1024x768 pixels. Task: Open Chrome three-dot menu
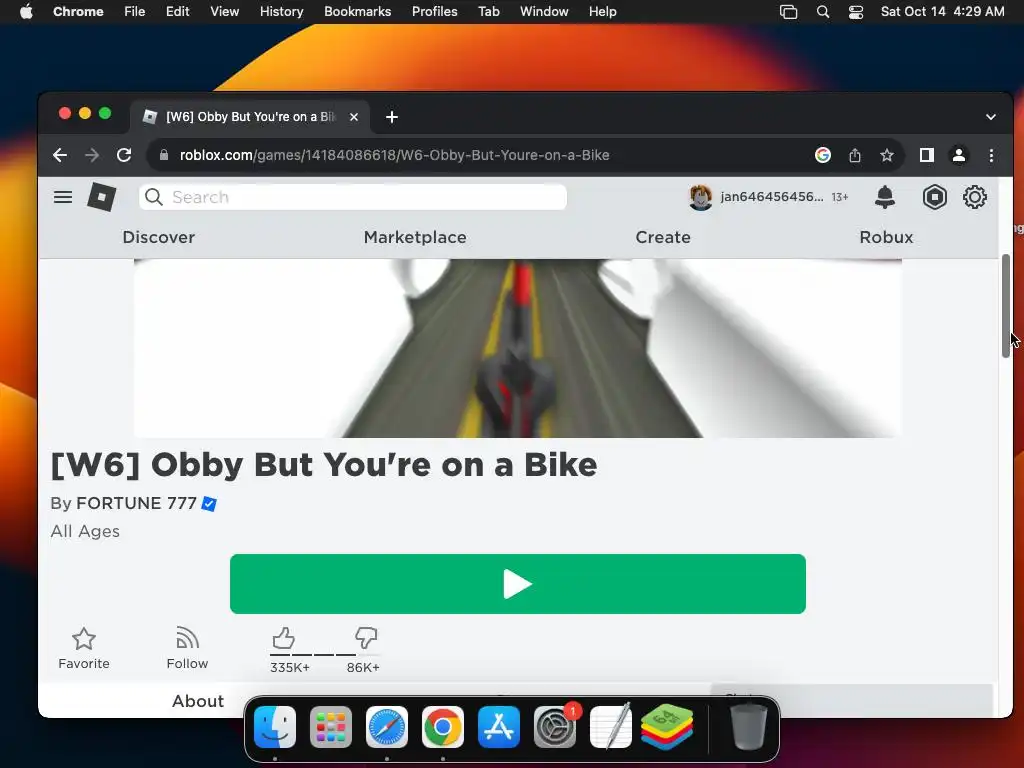(x=991, y=155)
